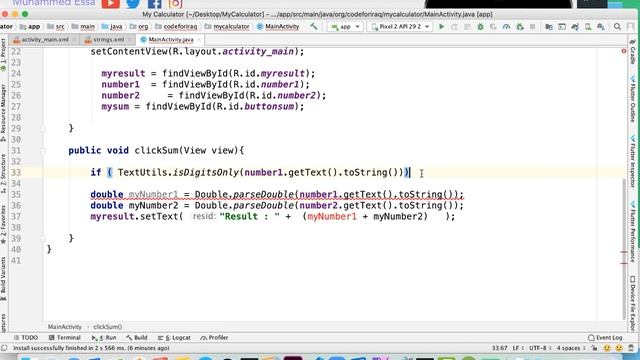Viewport: 640px width, 360px height.
Task: Click the fold end marker at line 39
Action: click(x=43, y=238)
